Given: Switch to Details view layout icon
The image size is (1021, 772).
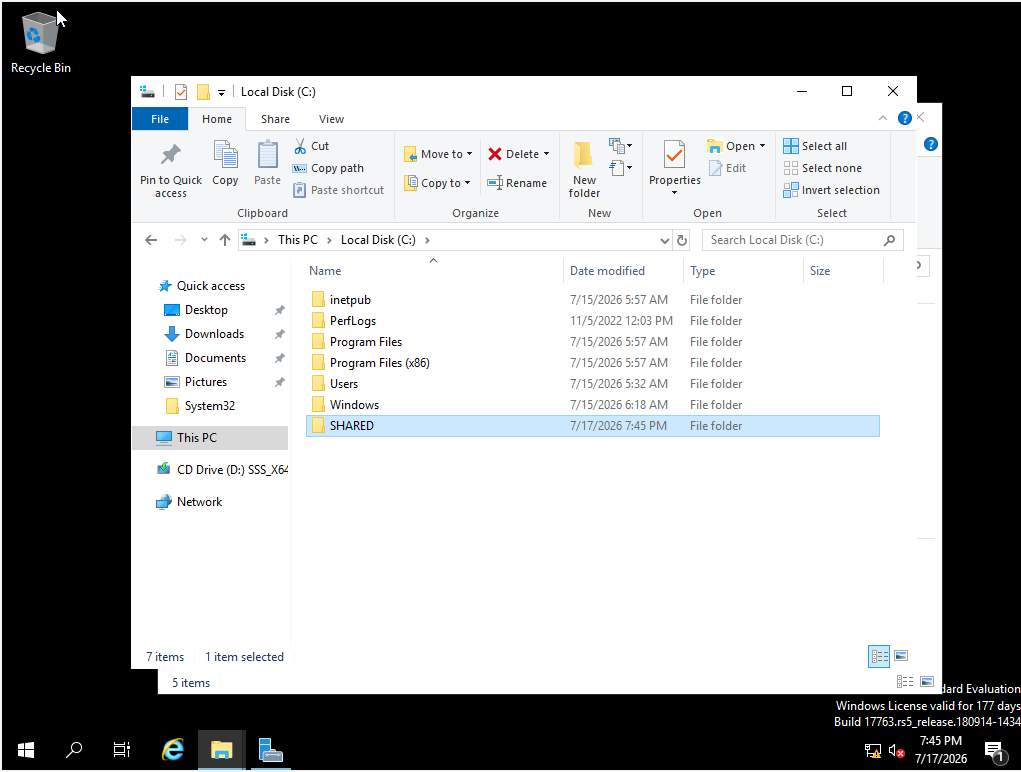Looking at the screenshot, I should point(879,656).
